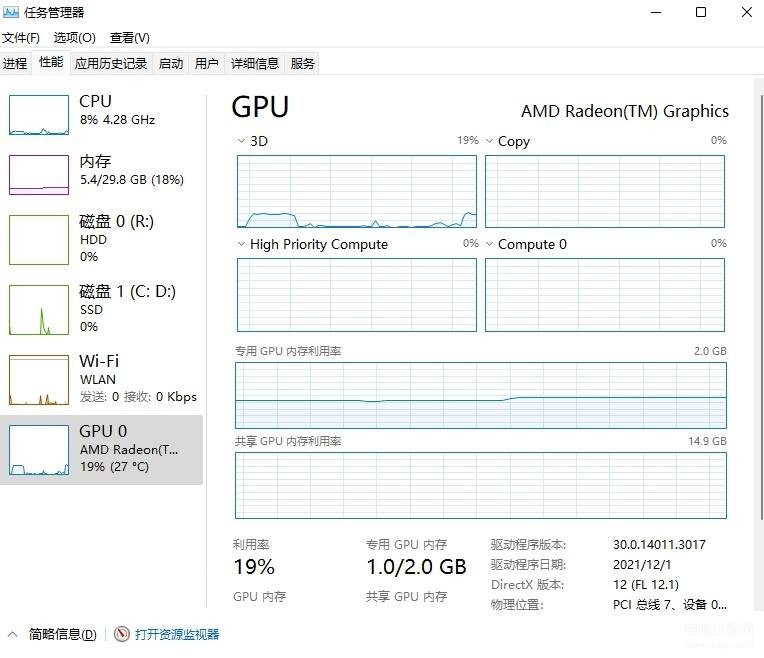764x658 pixels.
Task: Select the Wi-Fi WLAN performance entry
Action: click(x=101, y=379)
